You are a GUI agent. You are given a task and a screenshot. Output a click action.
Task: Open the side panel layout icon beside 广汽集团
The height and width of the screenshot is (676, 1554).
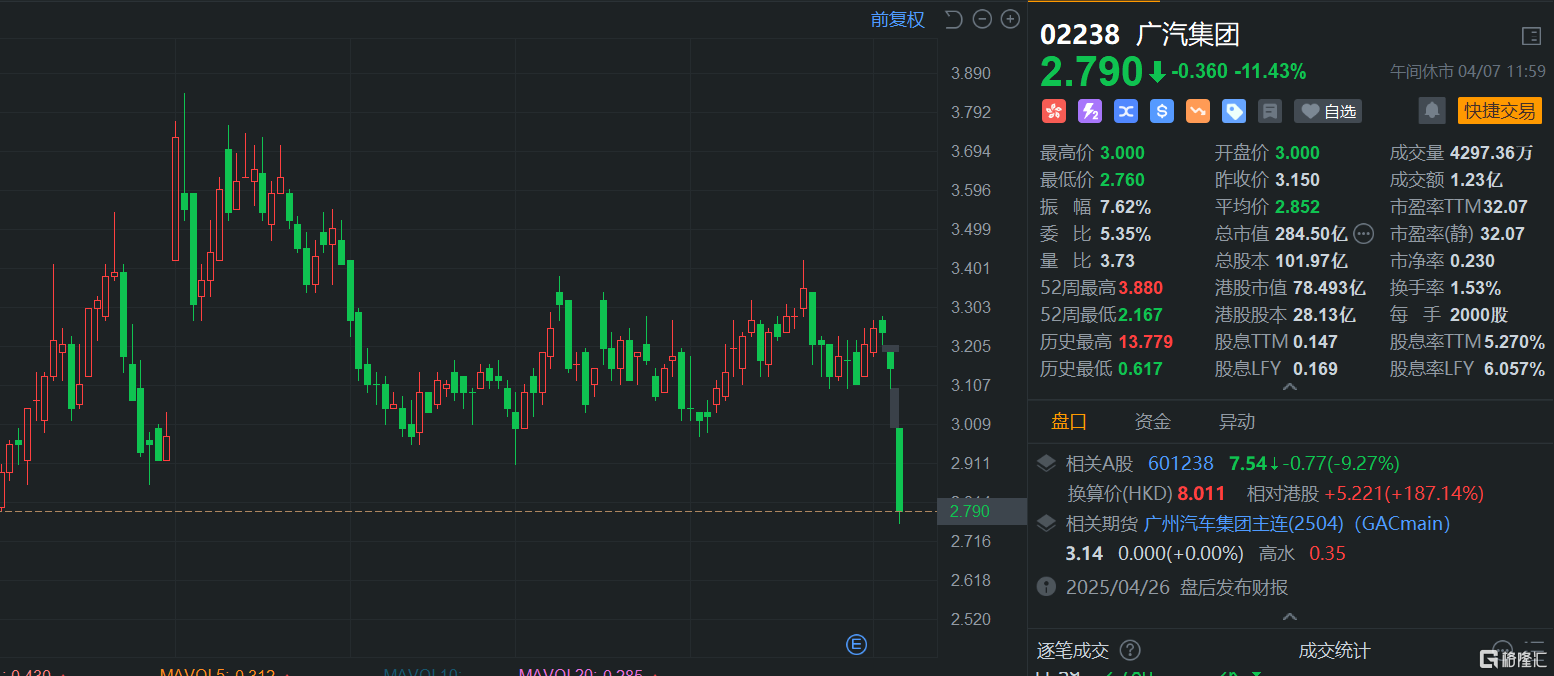point(1531,36)
